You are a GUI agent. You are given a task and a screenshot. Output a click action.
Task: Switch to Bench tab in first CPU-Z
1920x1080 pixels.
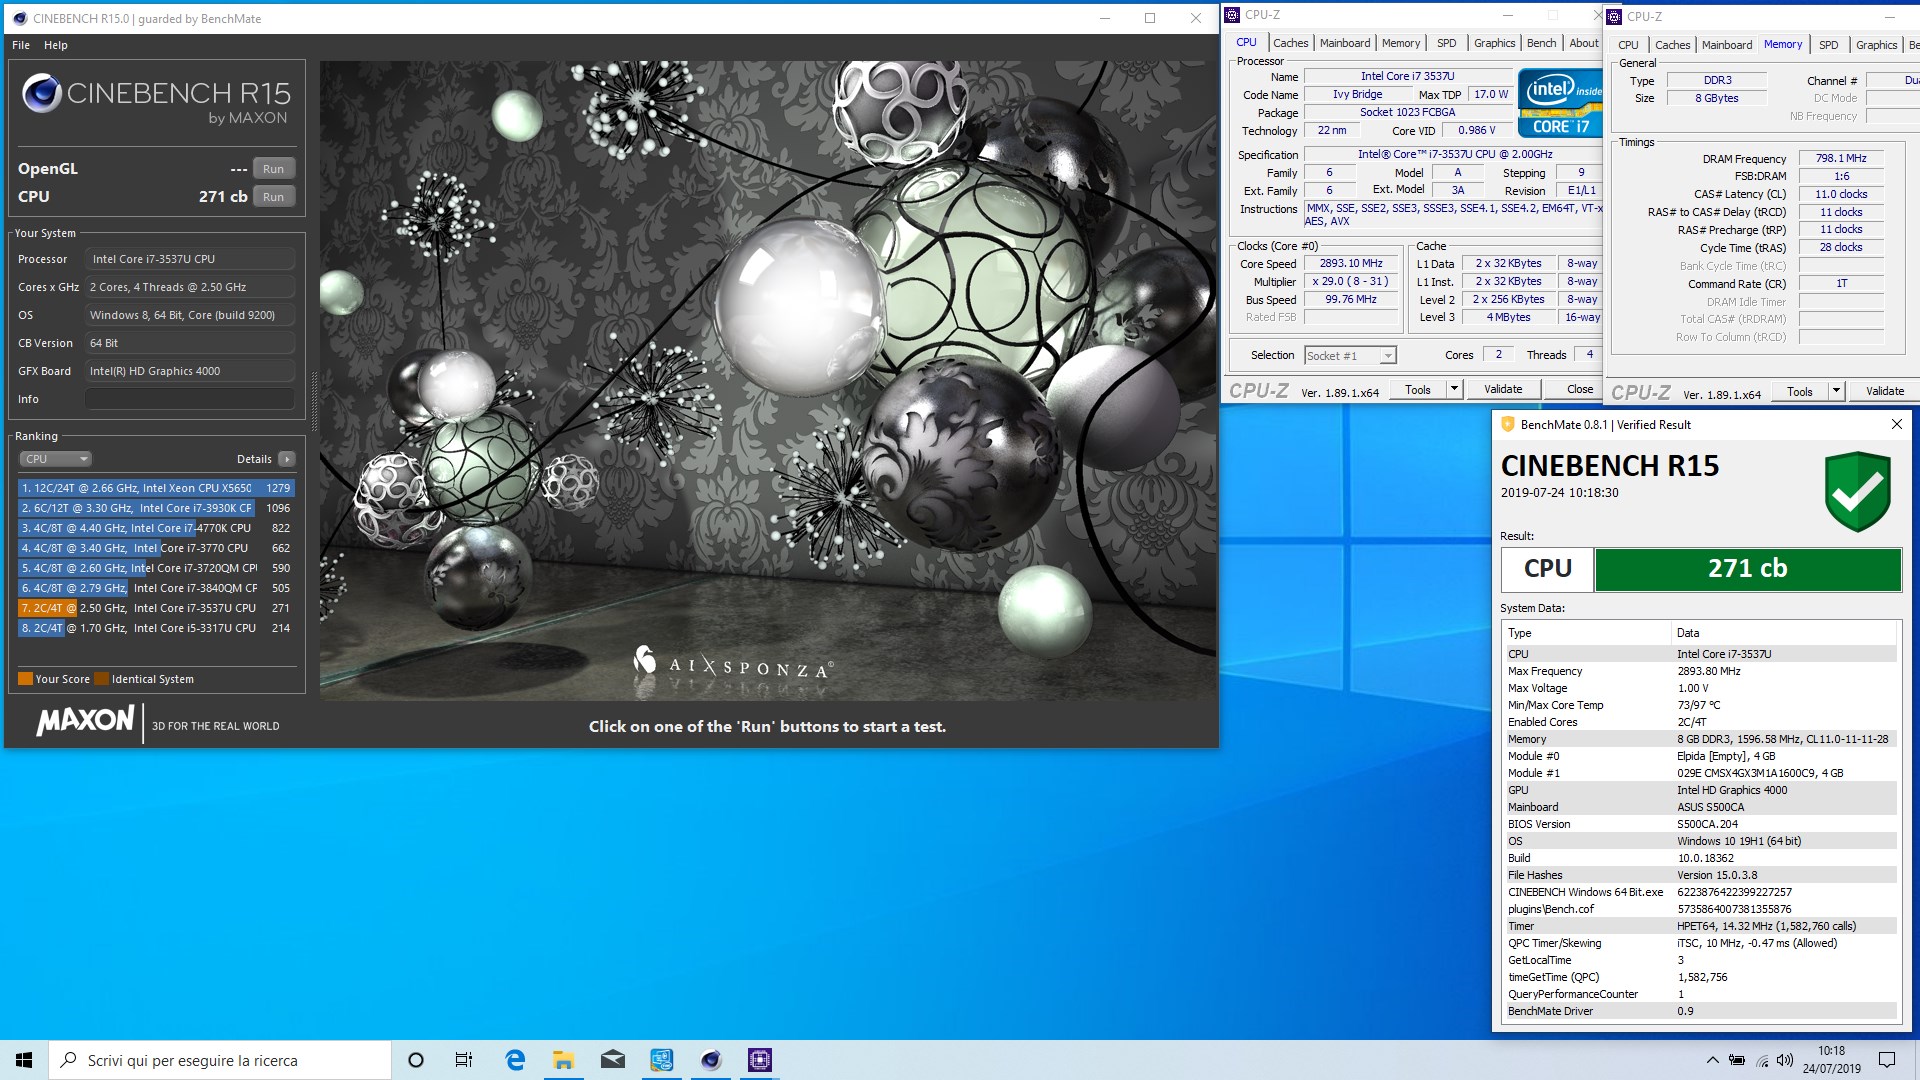pyautogui.click(x=1541, y=43)
